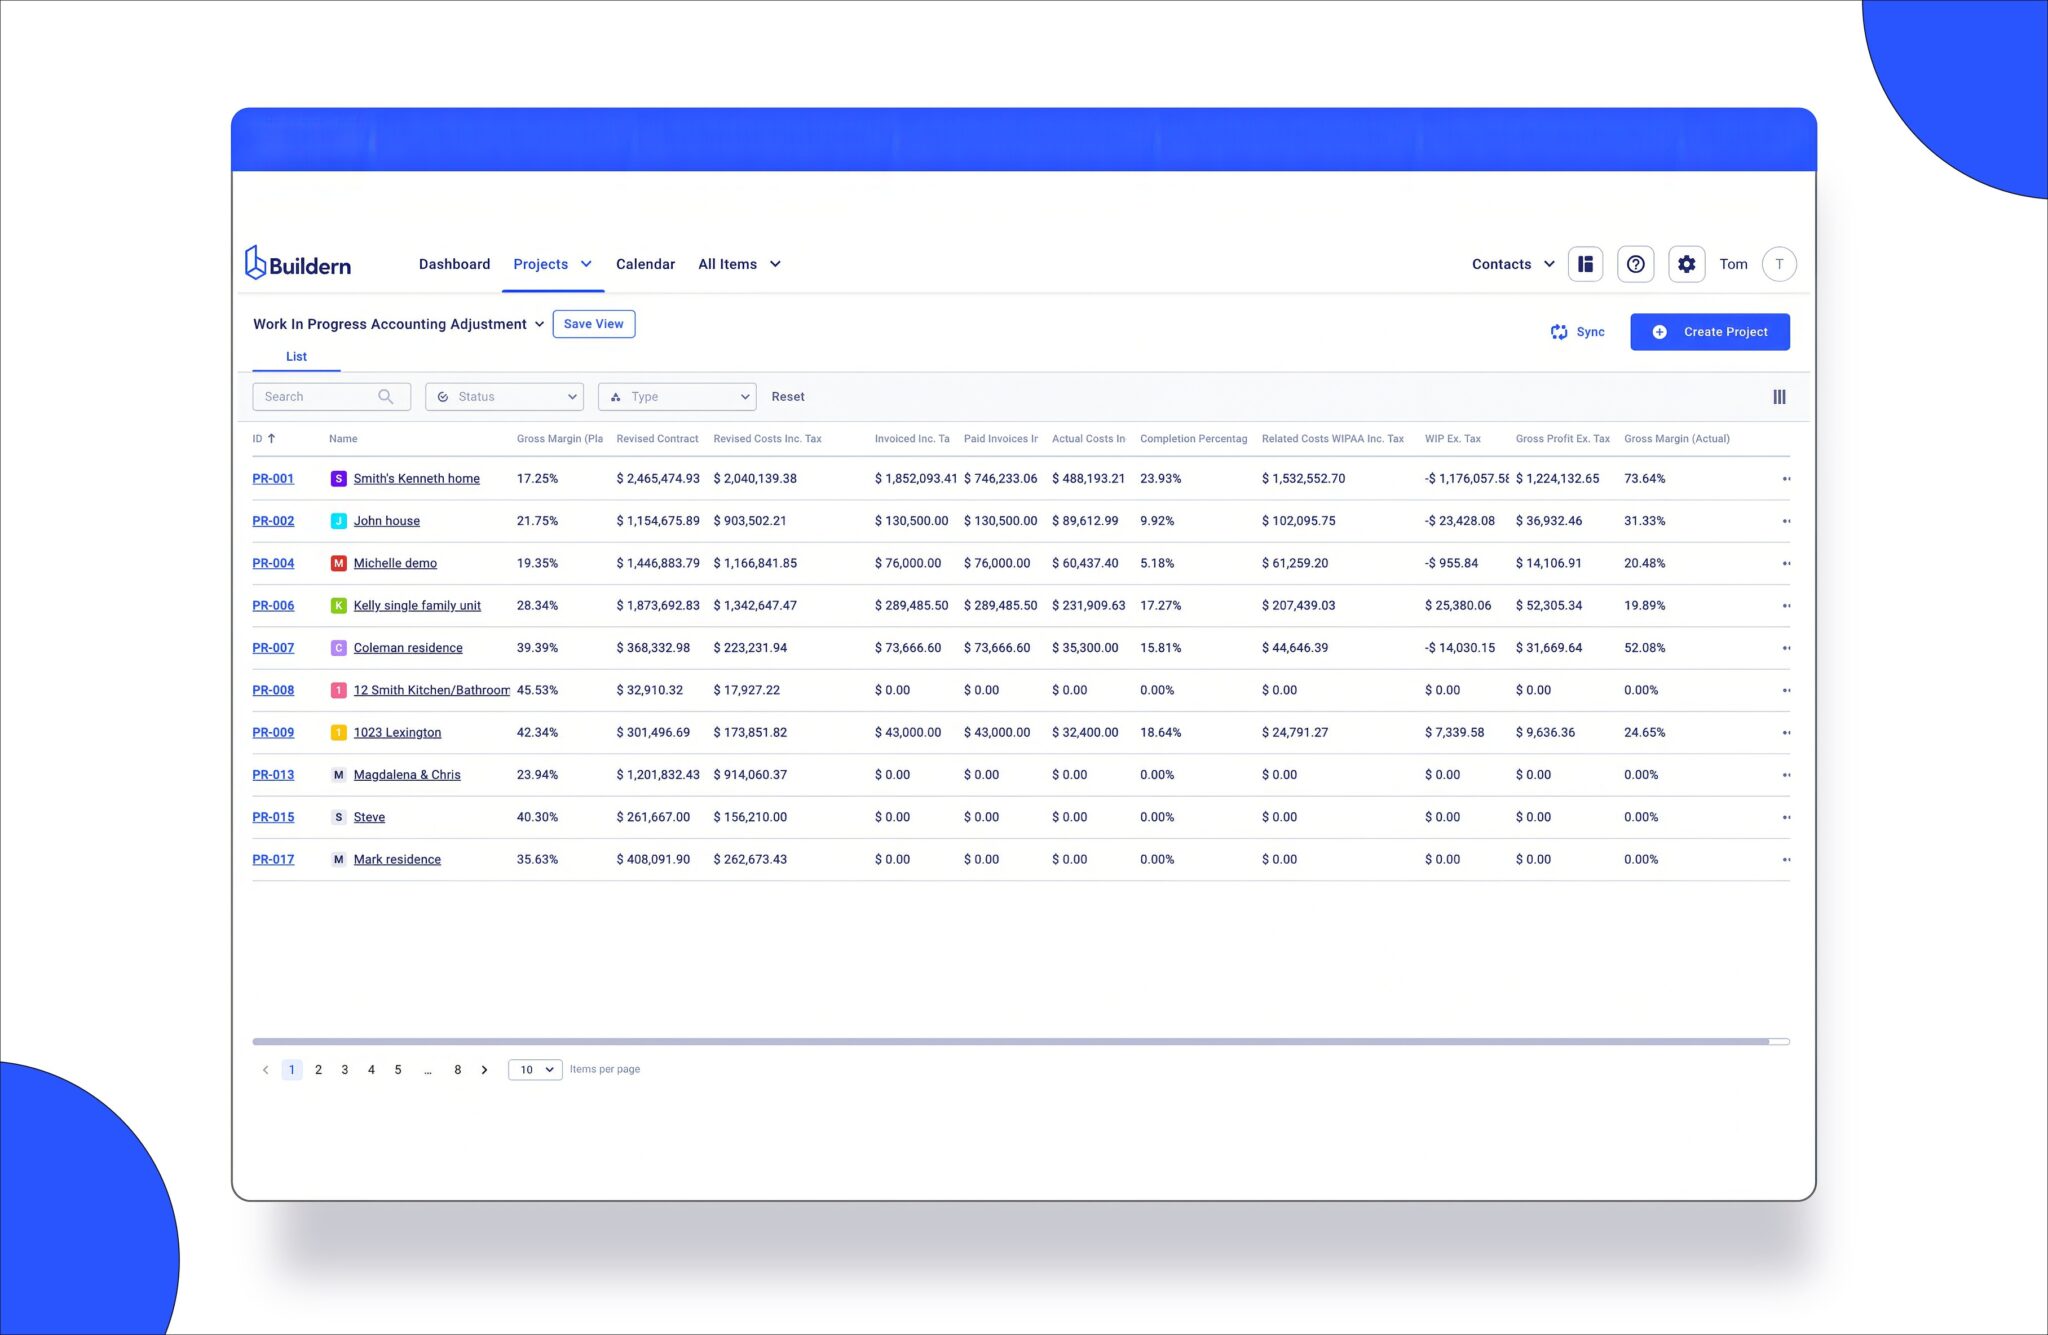Select the List tab
This screenshot has height=1335, width=2048.
click(296, 357)
